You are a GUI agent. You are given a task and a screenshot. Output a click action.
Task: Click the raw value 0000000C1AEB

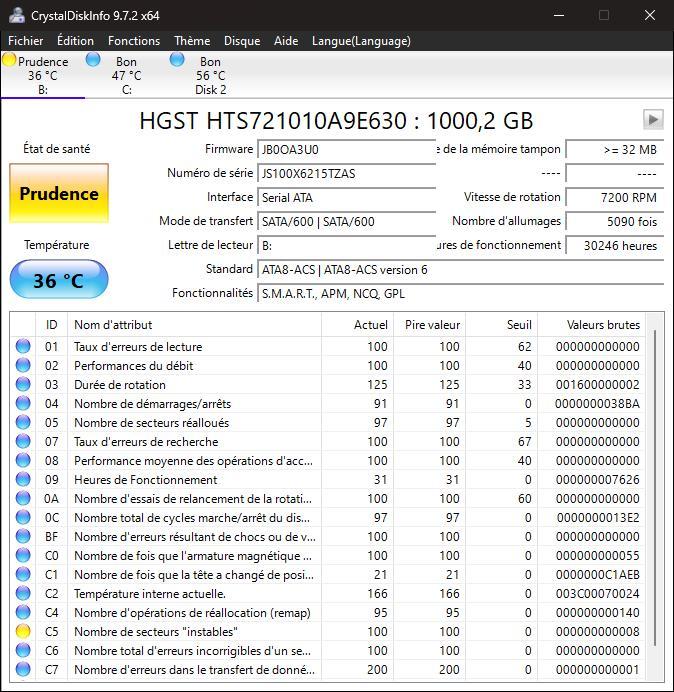point(597,574)
